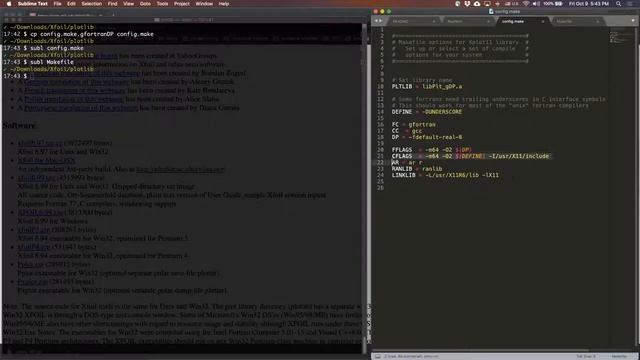This screenshot has width=640, height=360.
Task: Open the tab list dropdown at right
Action: pos(633,21)
